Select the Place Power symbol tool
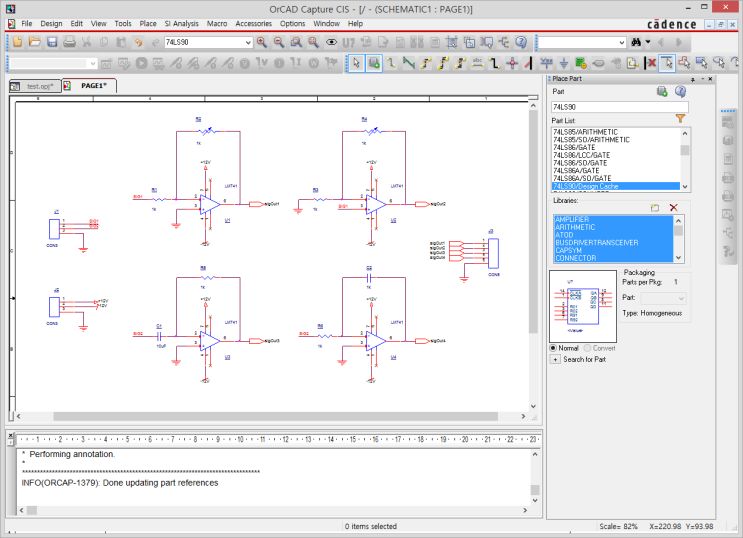Viewport: 743px width, 538px height. [x=546, y=63]
